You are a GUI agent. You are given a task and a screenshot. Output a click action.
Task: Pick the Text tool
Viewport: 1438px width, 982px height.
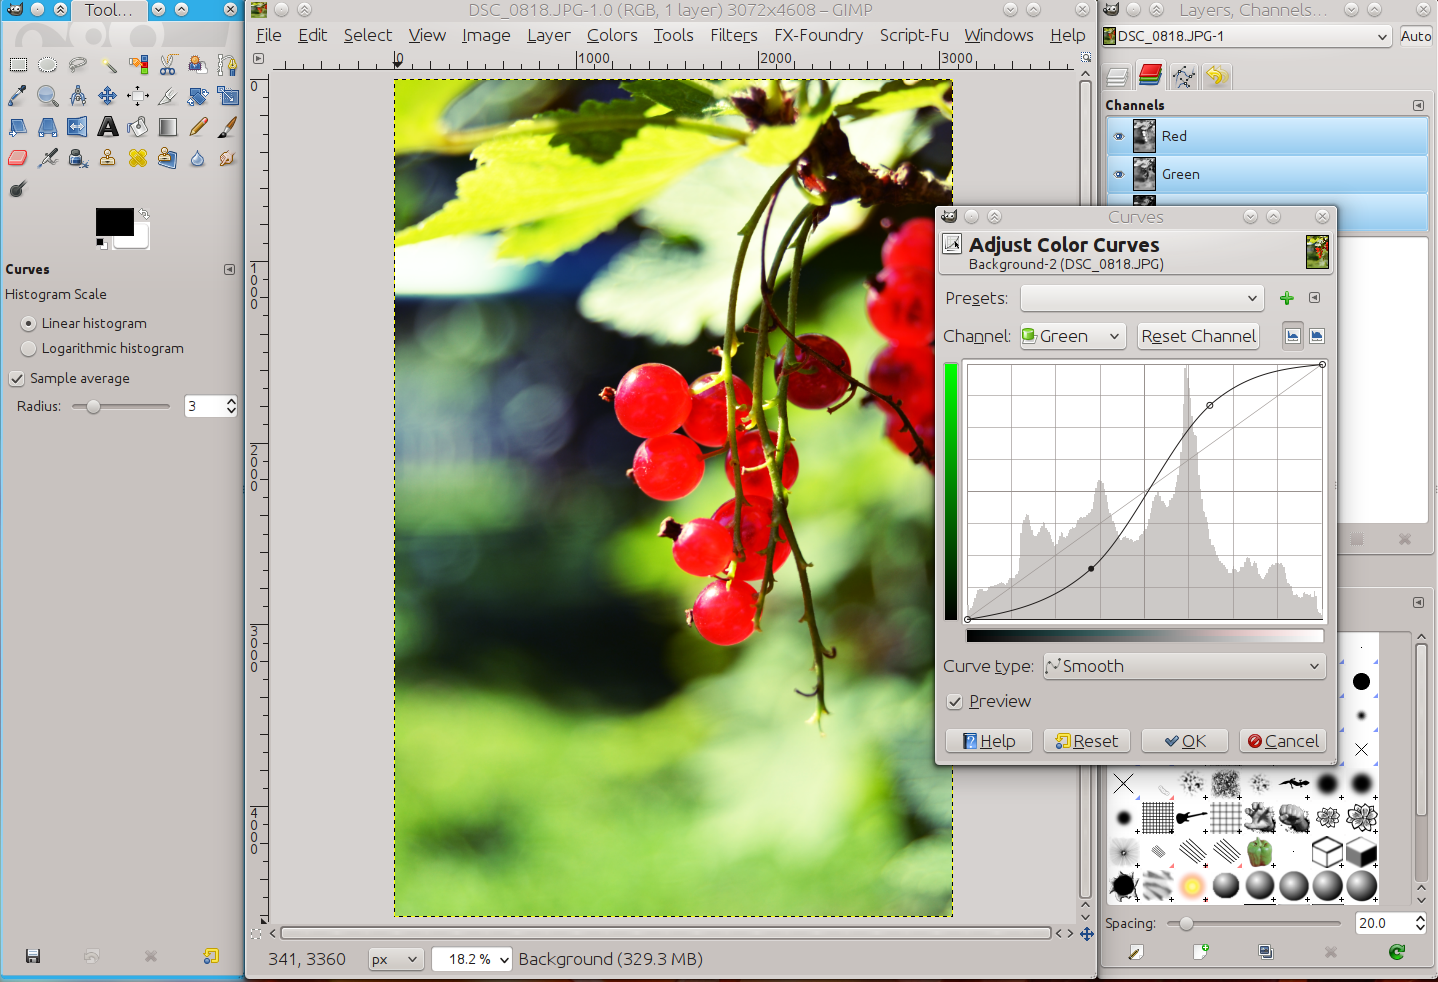coord(108,127)
